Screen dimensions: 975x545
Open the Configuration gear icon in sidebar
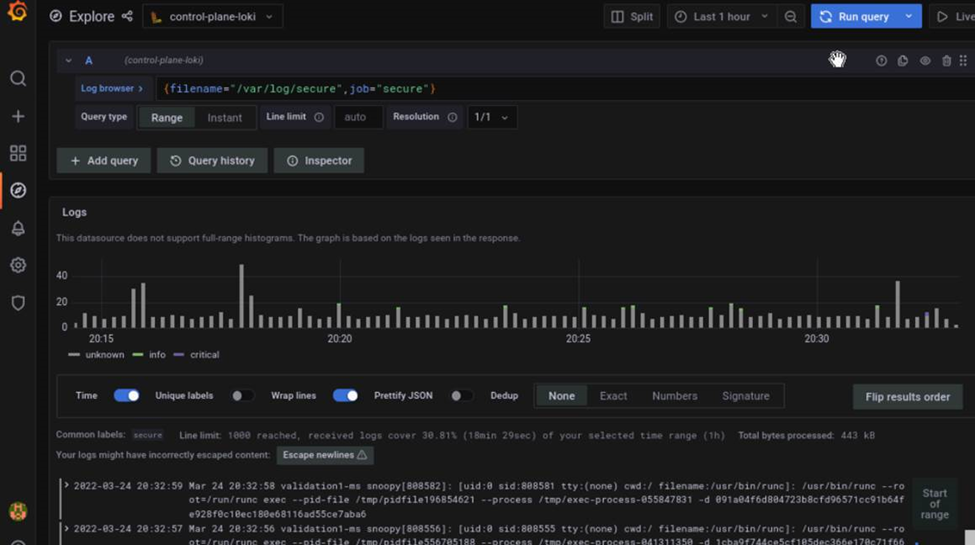click(18, 265)
